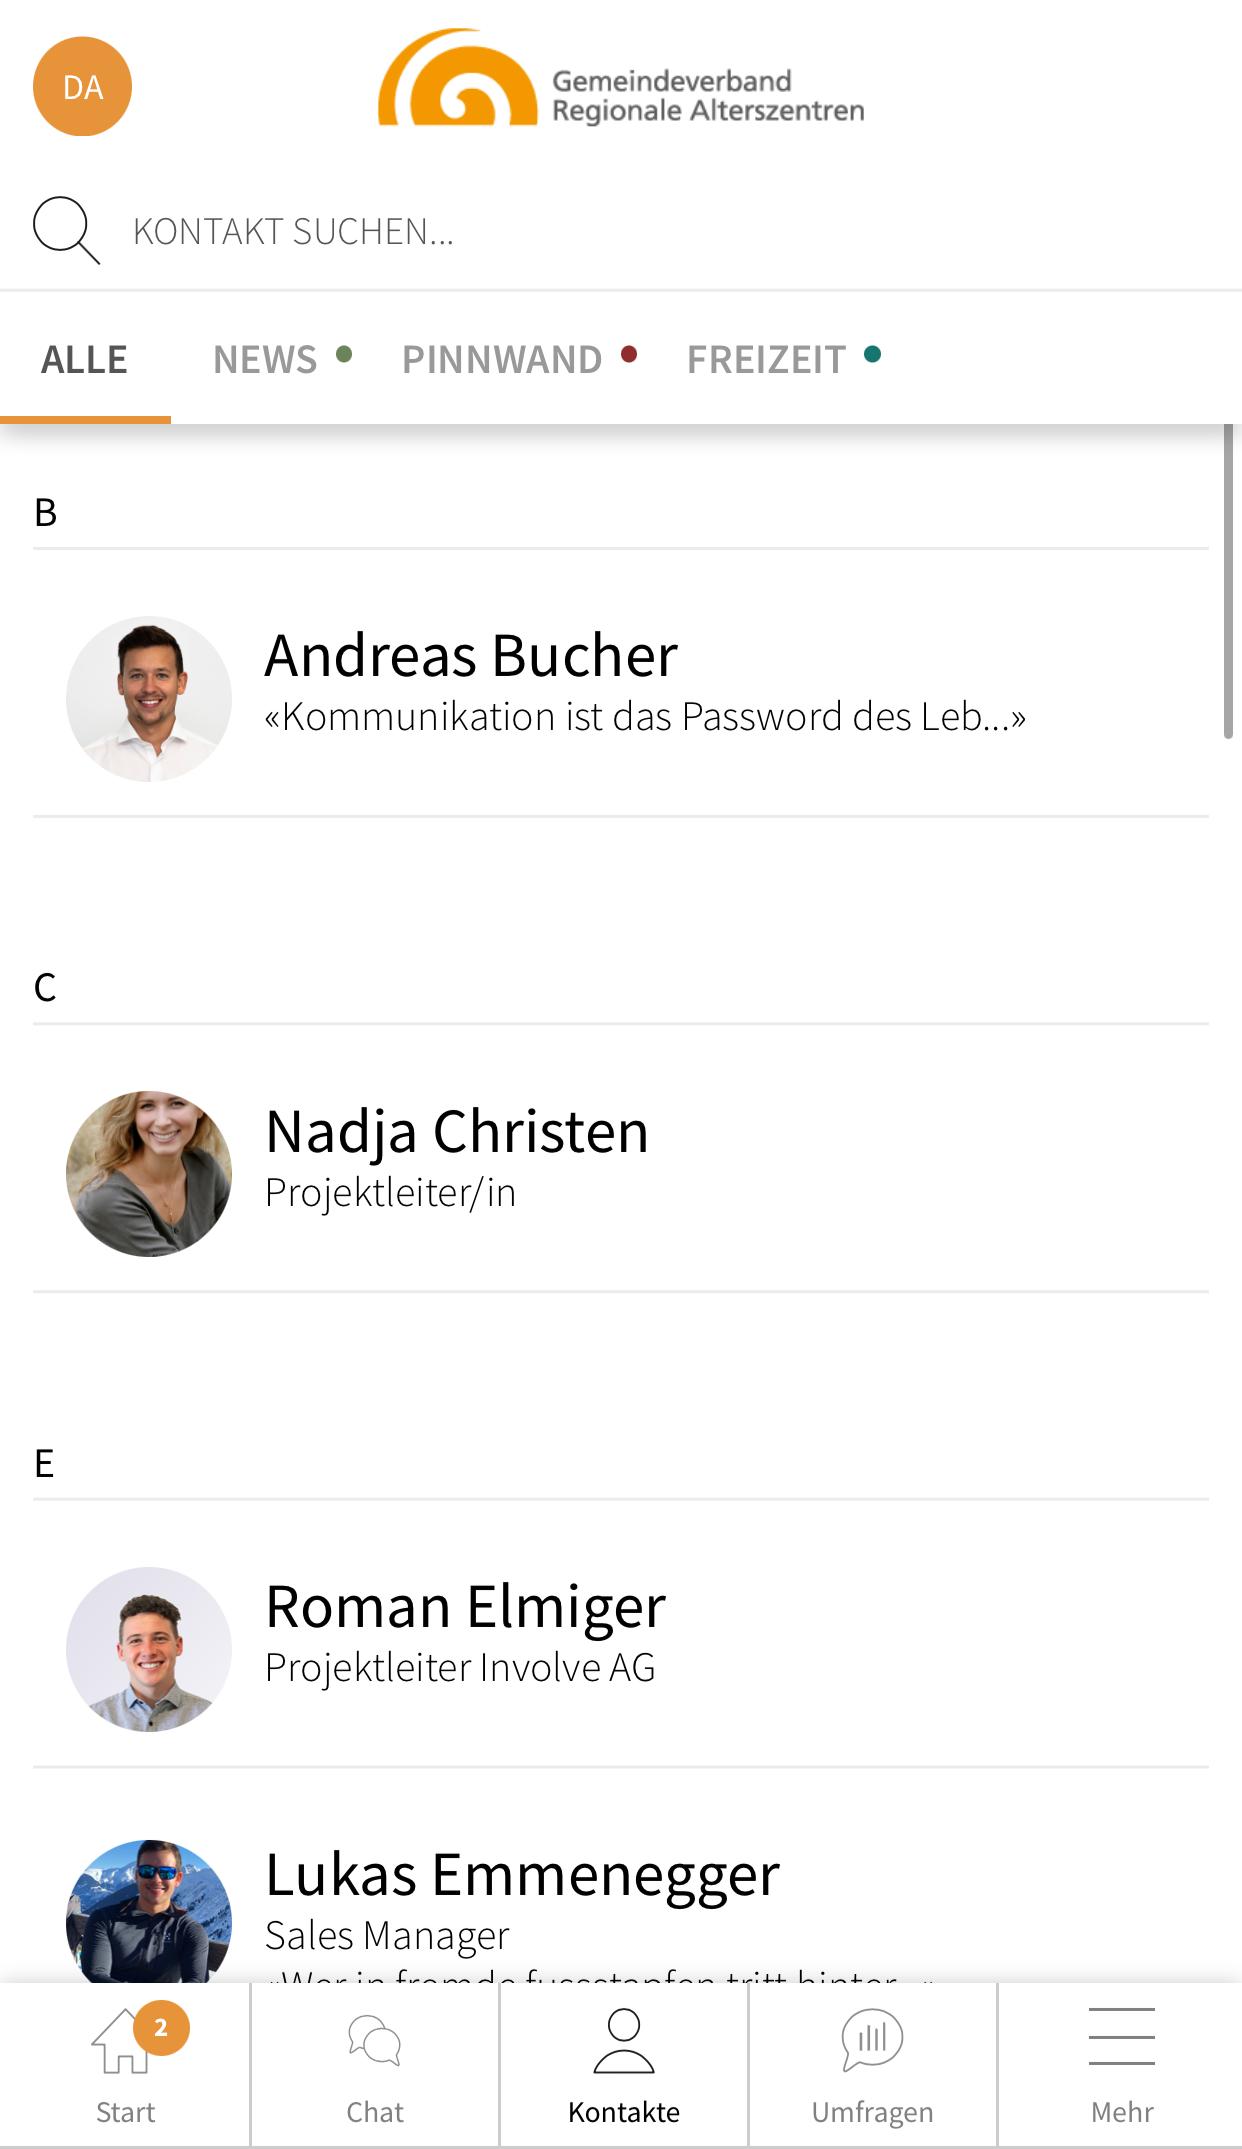Click Roman Elmiger's profile photo
This screenshot has width=1242, height=2149.
tap(149, 1649)
